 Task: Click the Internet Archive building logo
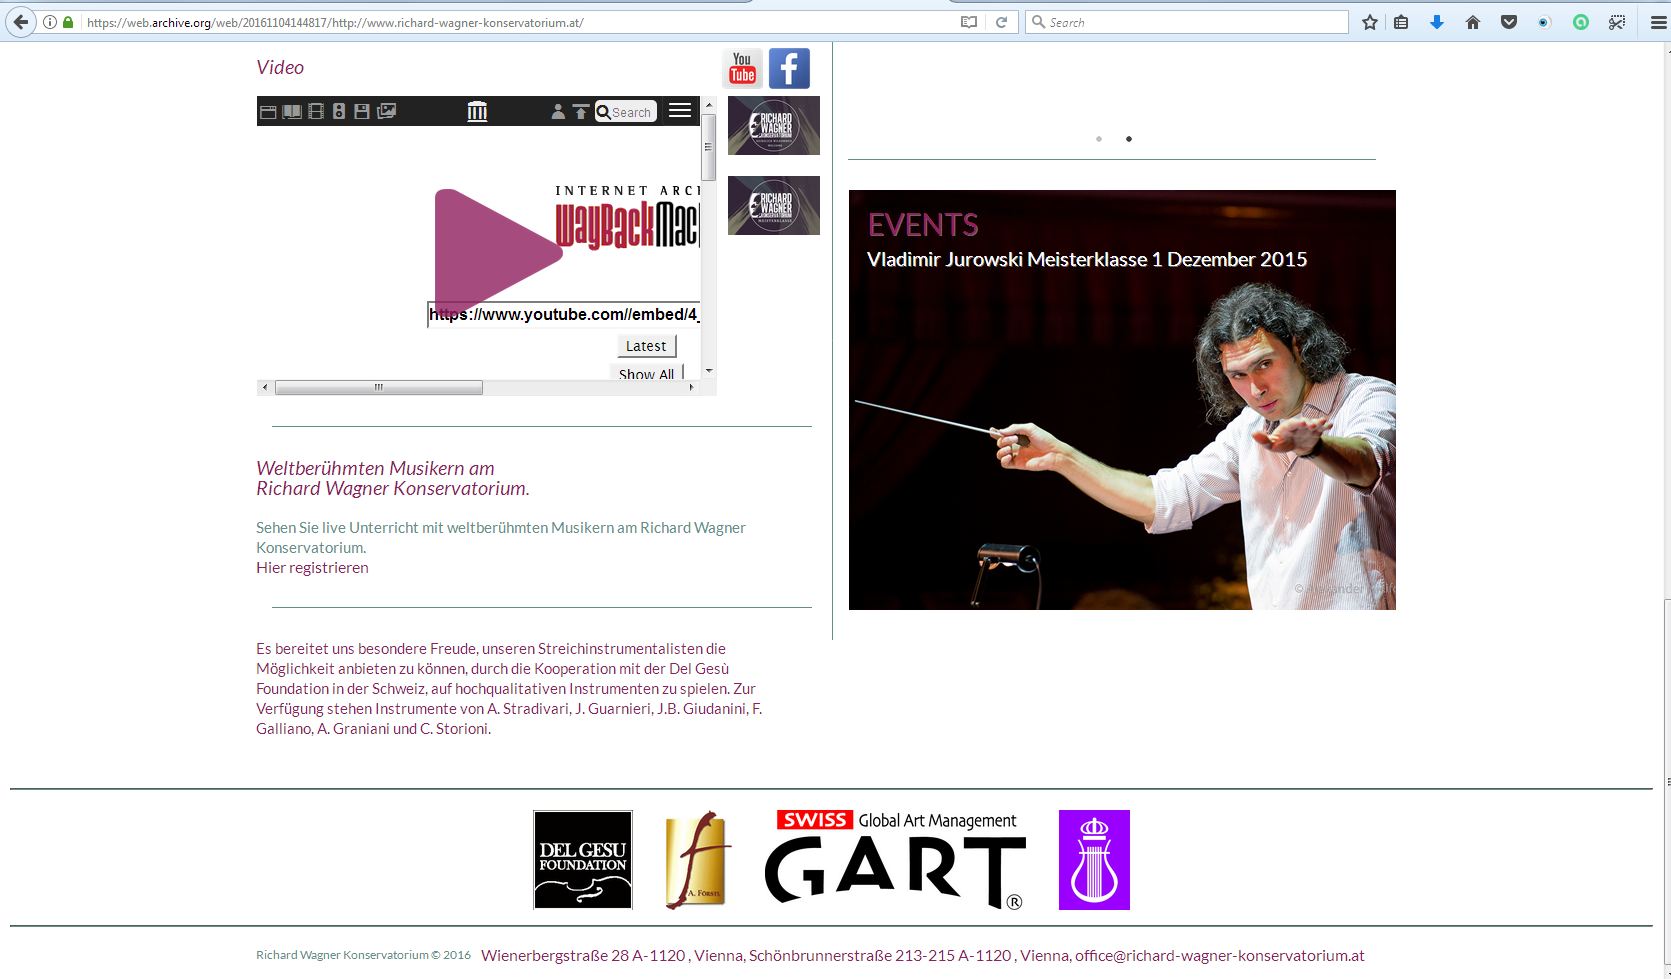(x=477, y=111)
